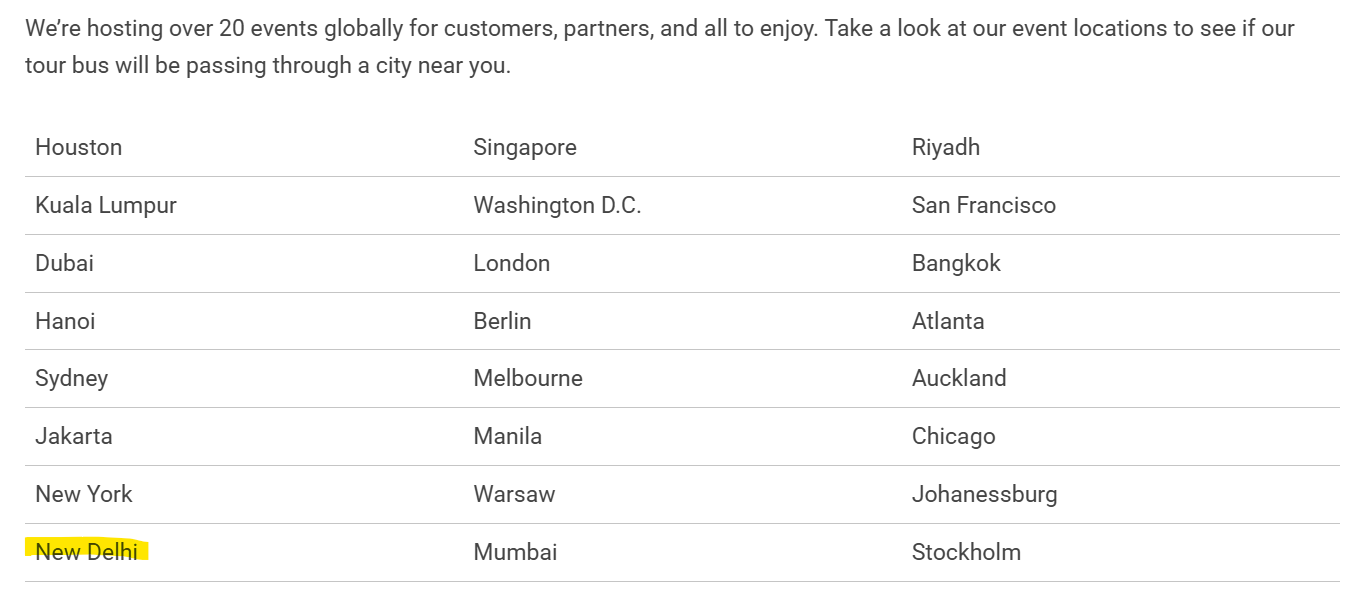
Task: Select Atlanta in the table
Action: coord(948,321)
